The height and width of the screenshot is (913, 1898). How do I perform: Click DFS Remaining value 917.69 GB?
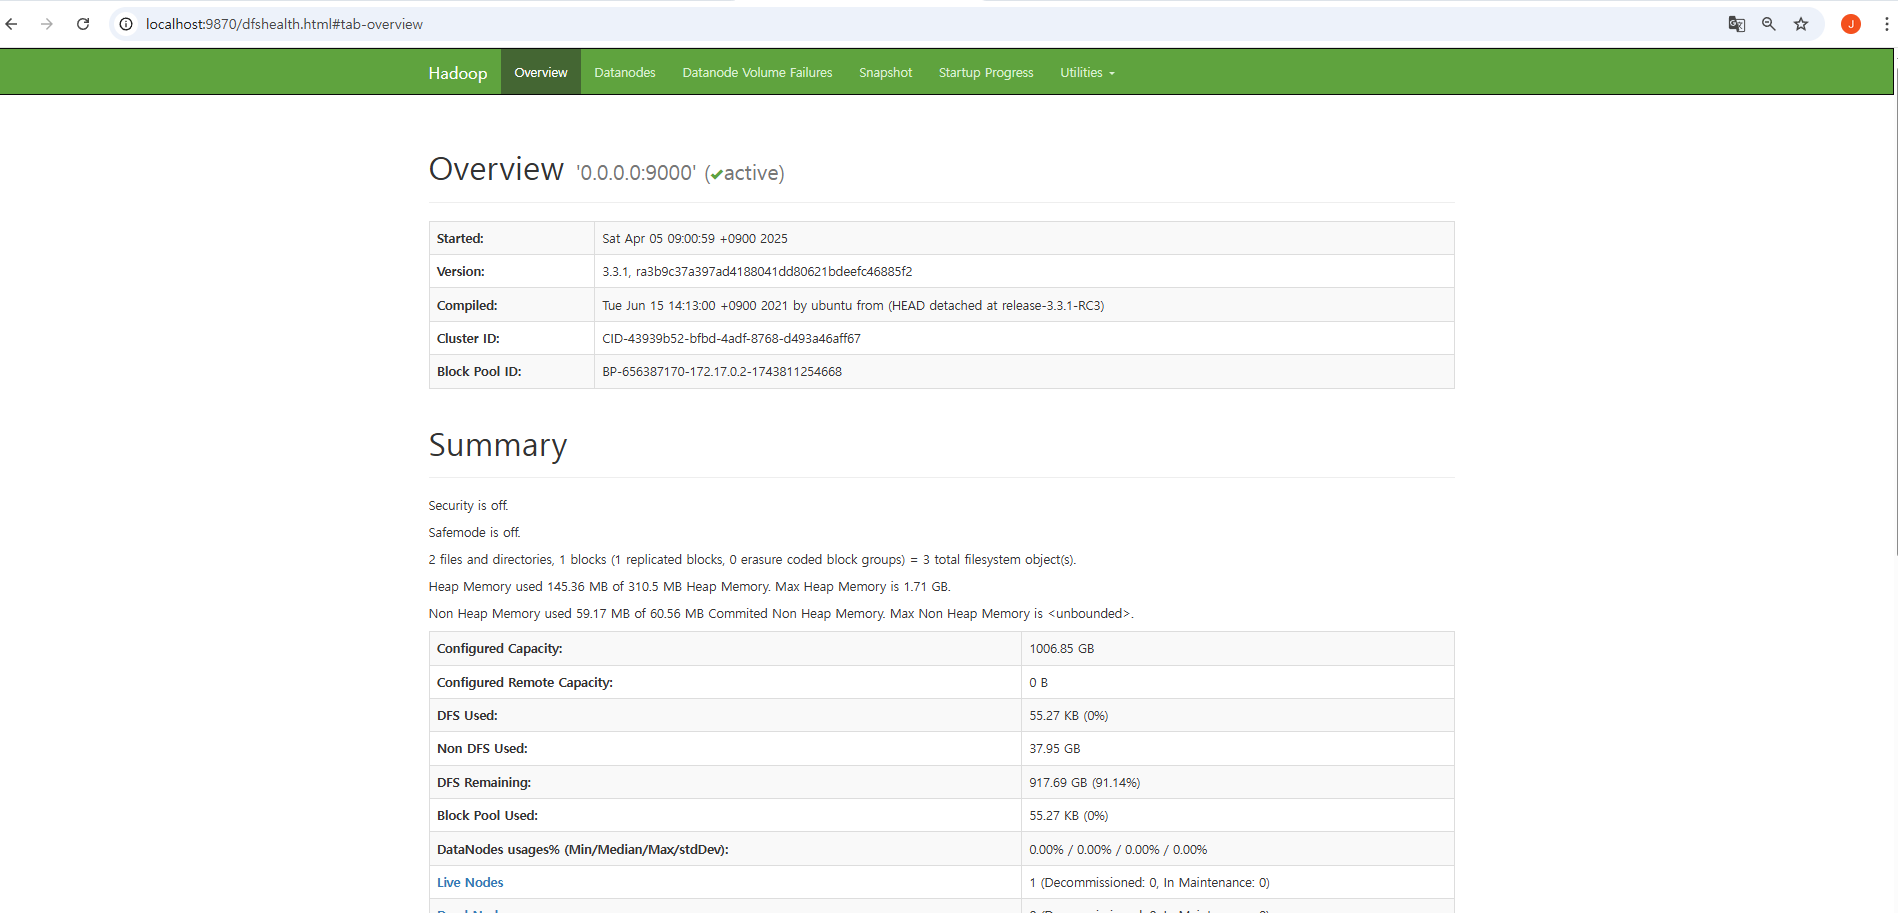click(1085, 782)
